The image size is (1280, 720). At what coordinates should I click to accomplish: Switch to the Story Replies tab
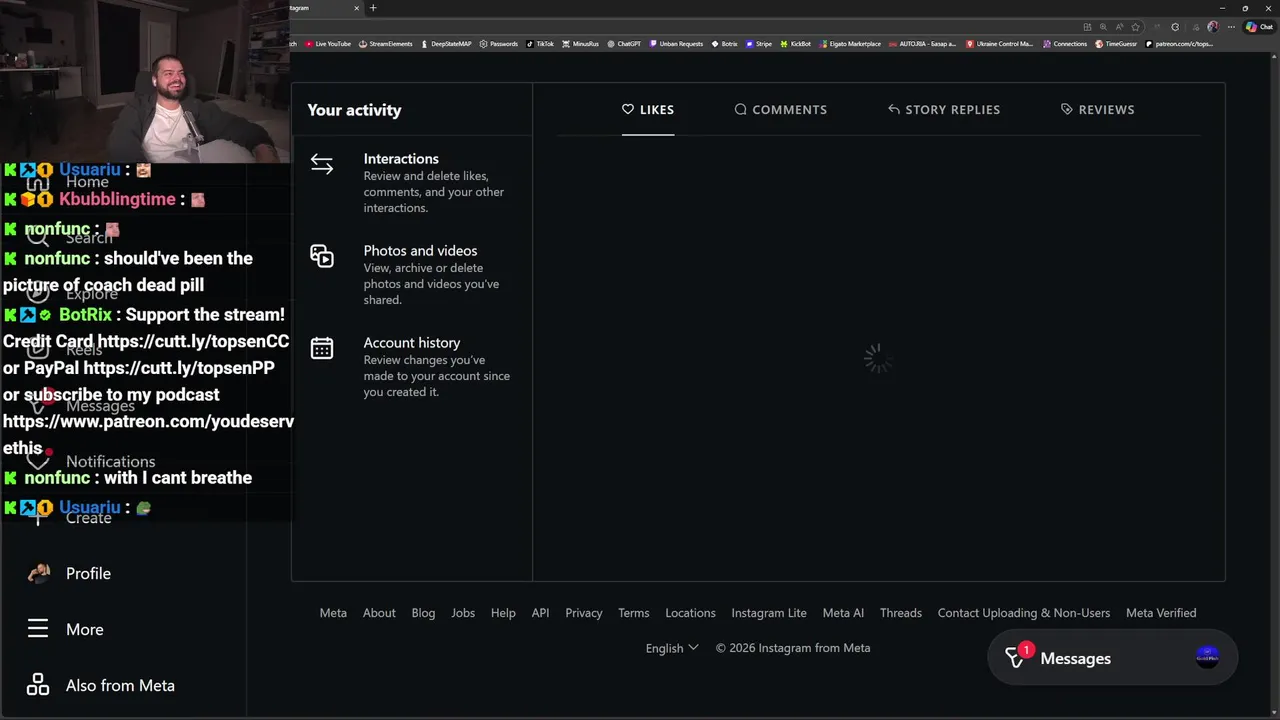944,109
